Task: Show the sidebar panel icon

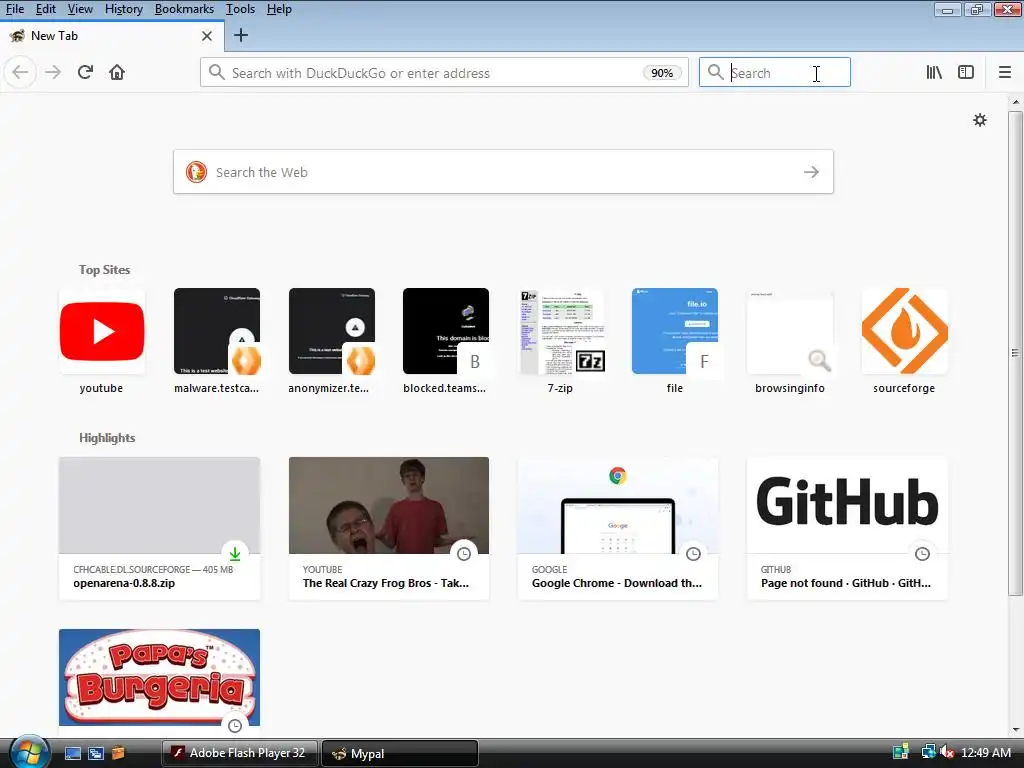Action: pos(966,72)
